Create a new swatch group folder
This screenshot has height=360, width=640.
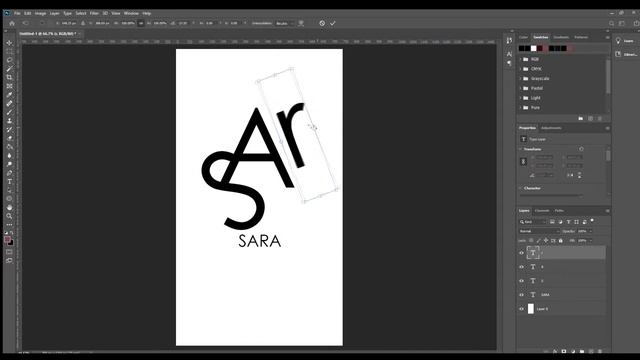(581, 118)
